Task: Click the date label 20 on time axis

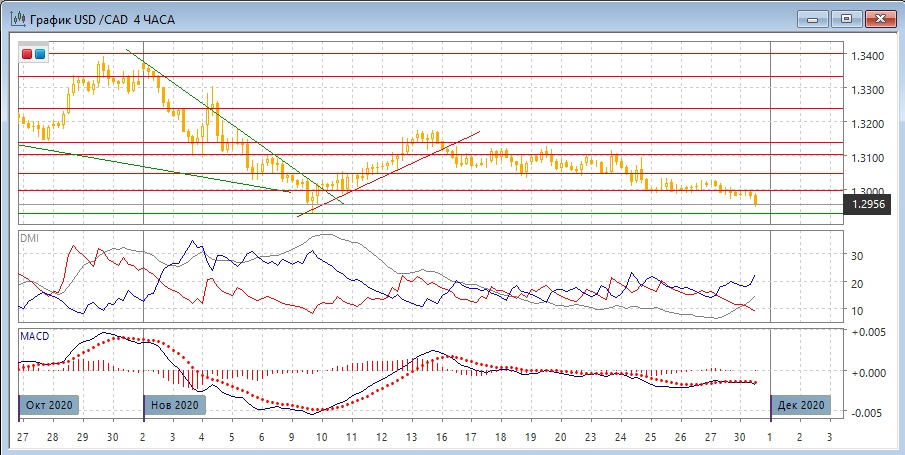Action: pos(561,436)
